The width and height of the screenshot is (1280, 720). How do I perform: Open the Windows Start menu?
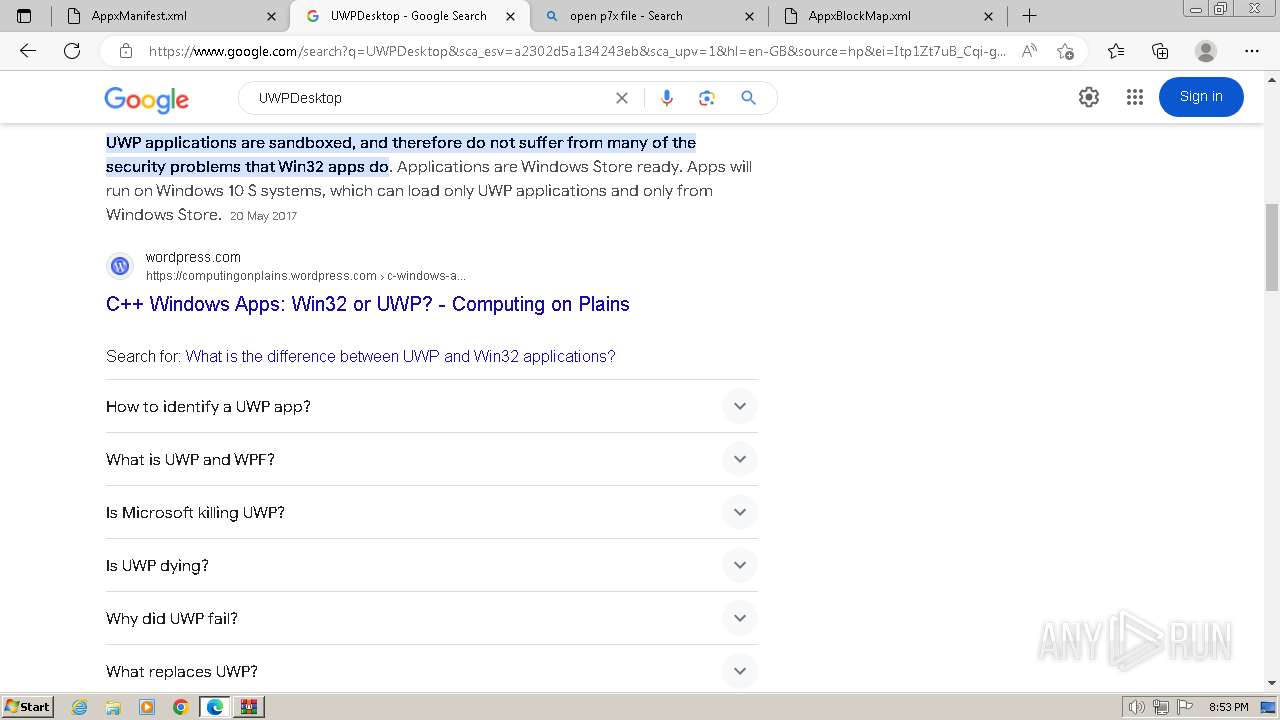[27, 707]
